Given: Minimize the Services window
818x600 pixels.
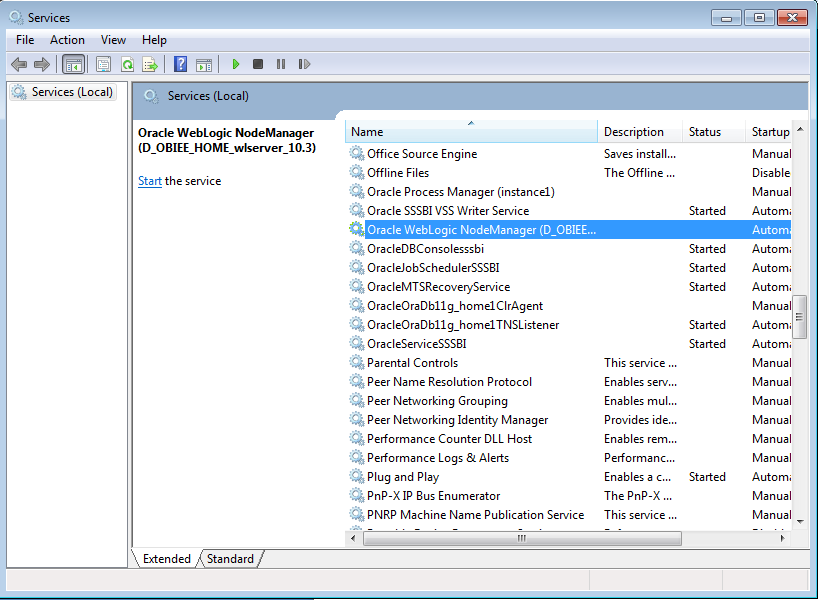Looking at the screenshot, I should [x=726, y=18].
